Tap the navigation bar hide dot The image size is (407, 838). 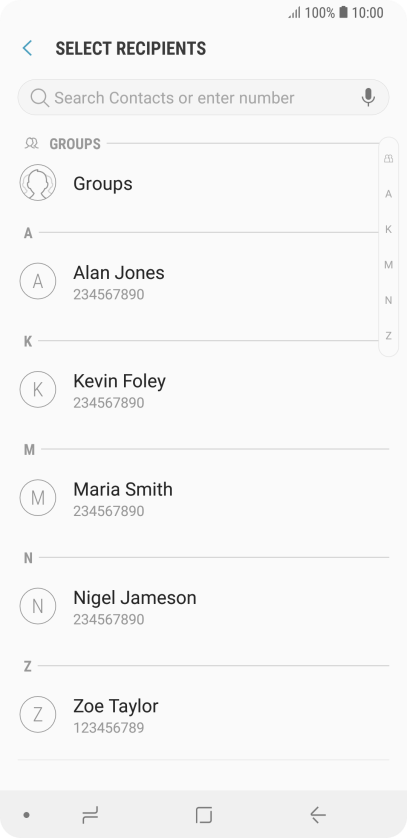(x=26, y=815)
